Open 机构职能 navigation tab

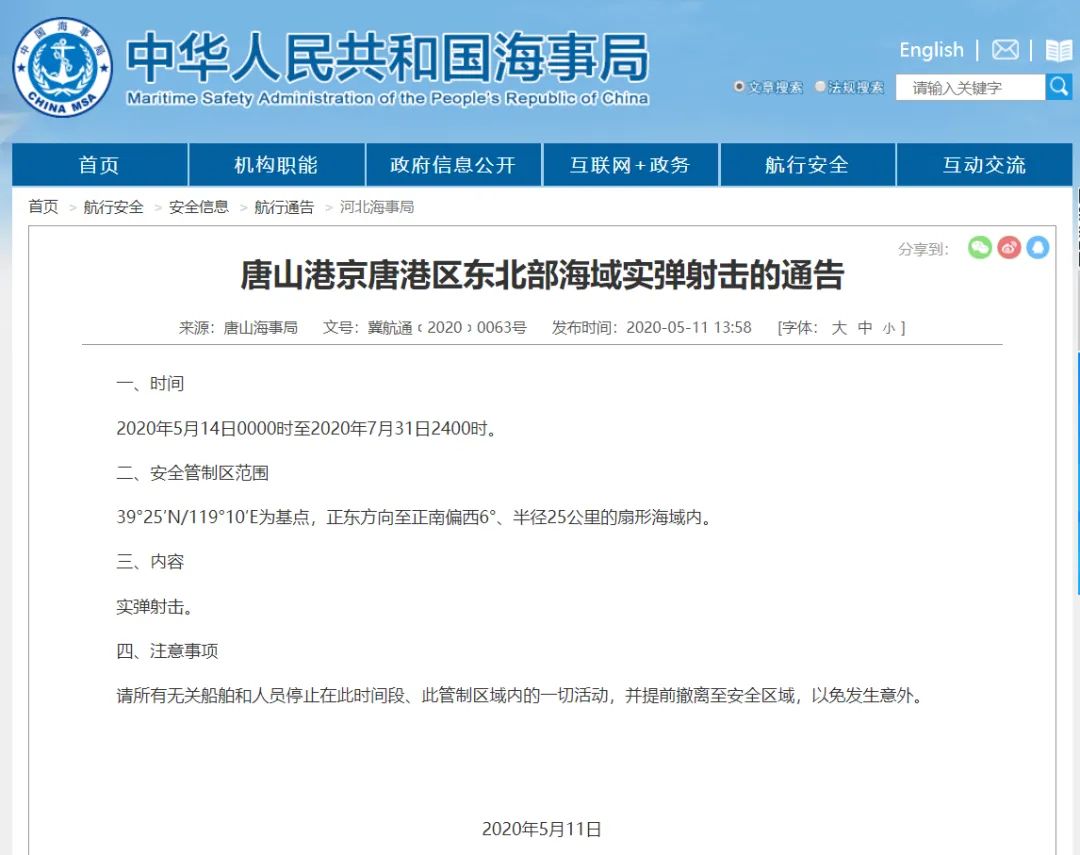pyautogui.click(x=276, y=165)
